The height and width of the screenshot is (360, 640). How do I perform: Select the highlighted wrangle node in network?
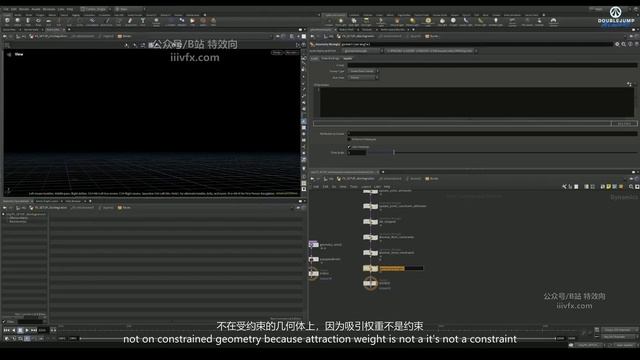tap(371, 268)
